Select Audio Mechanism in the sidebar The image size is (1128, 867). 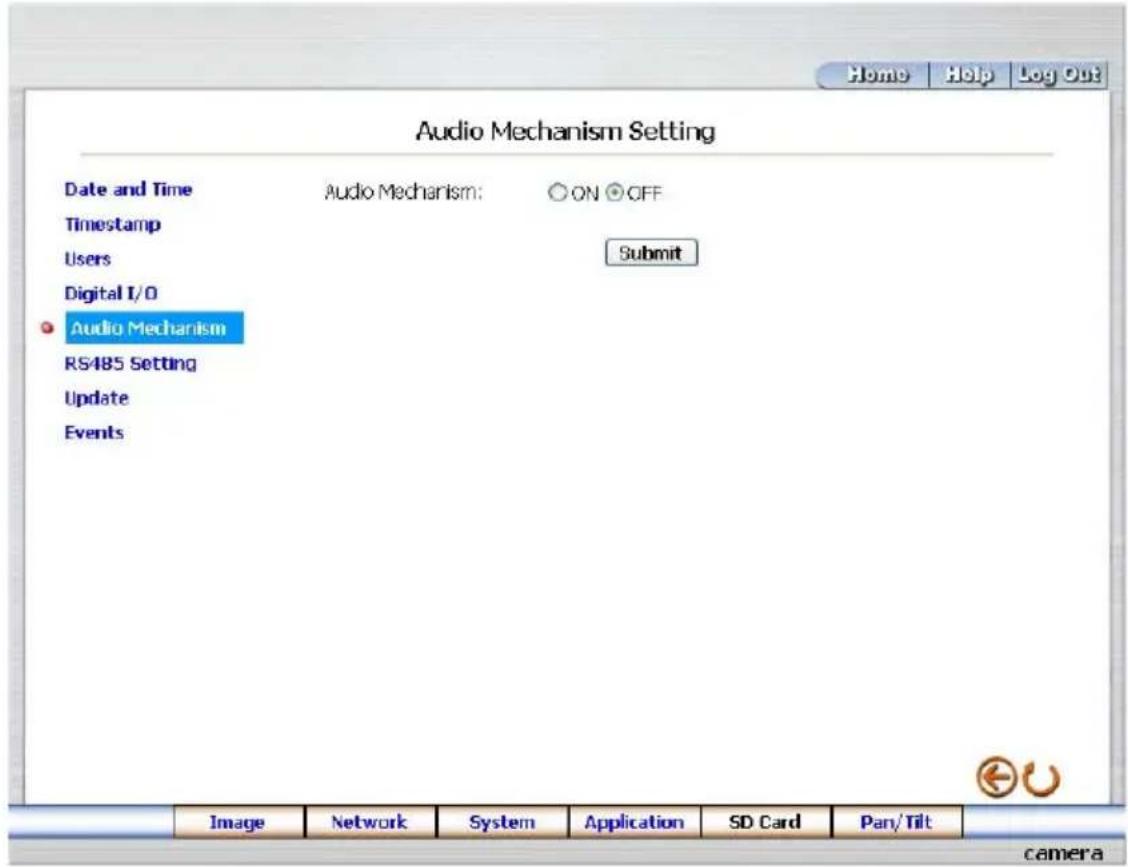pos(154,328)
